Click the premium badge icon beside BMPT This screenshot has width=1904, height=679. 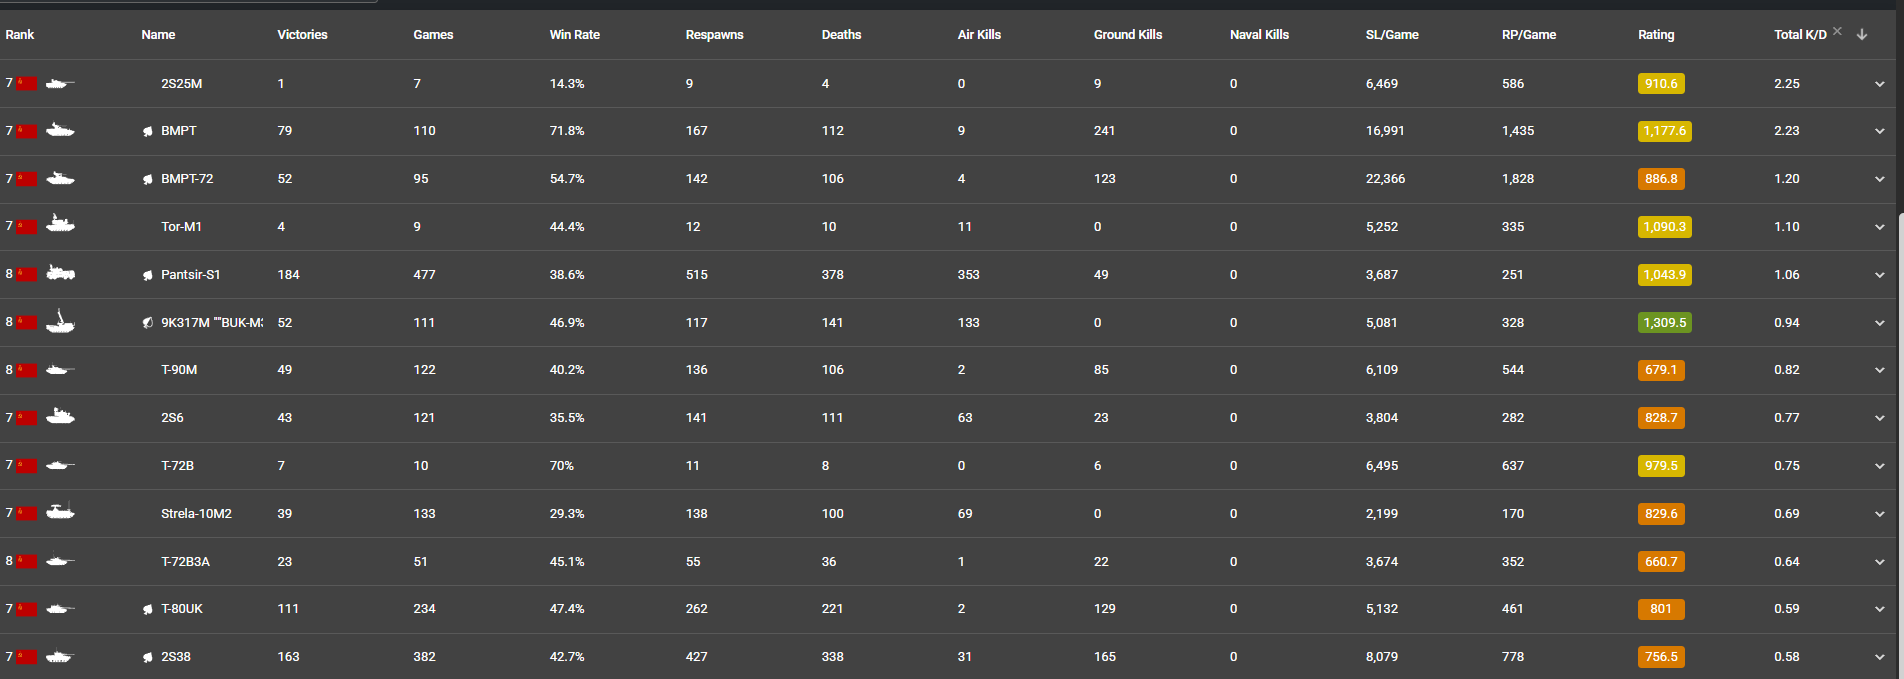pyautogui.click(x=148, y=131)
